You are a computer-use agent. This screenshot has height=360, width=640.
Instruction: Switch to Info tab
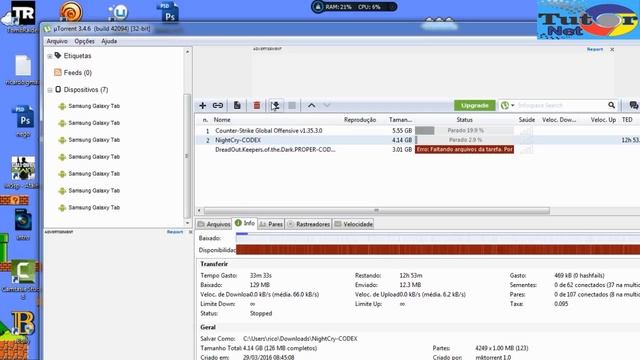(244, 223)
